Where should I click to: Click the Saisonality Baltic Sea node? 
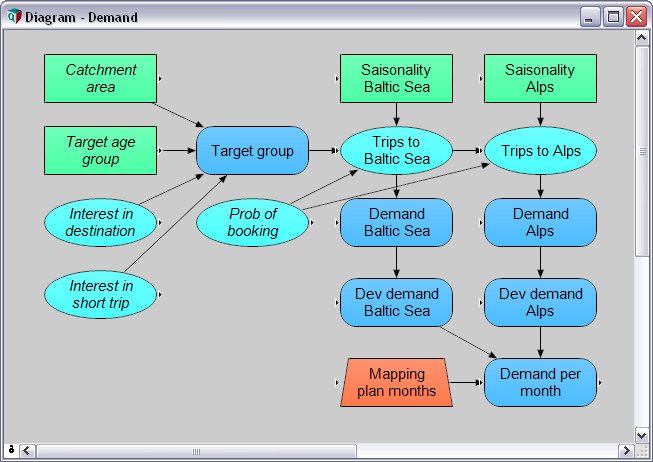pyautogui.click(x=396, y=79)
